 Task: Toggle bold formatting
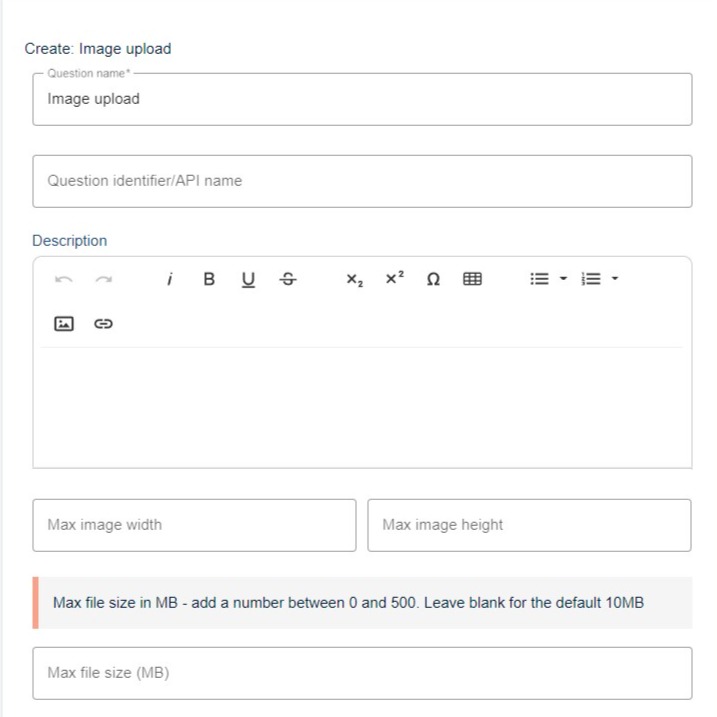click(x=209, y=279)
